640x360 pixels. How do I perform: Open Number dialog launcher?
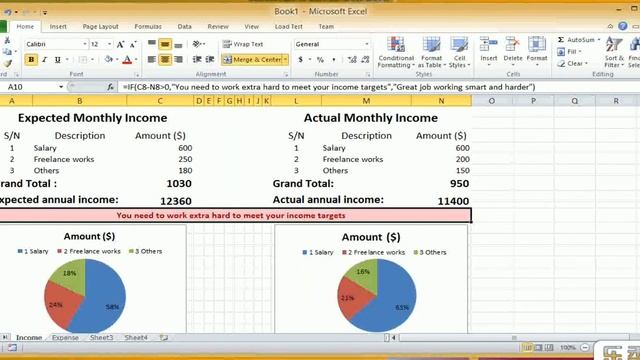click(x=368, y=75)
